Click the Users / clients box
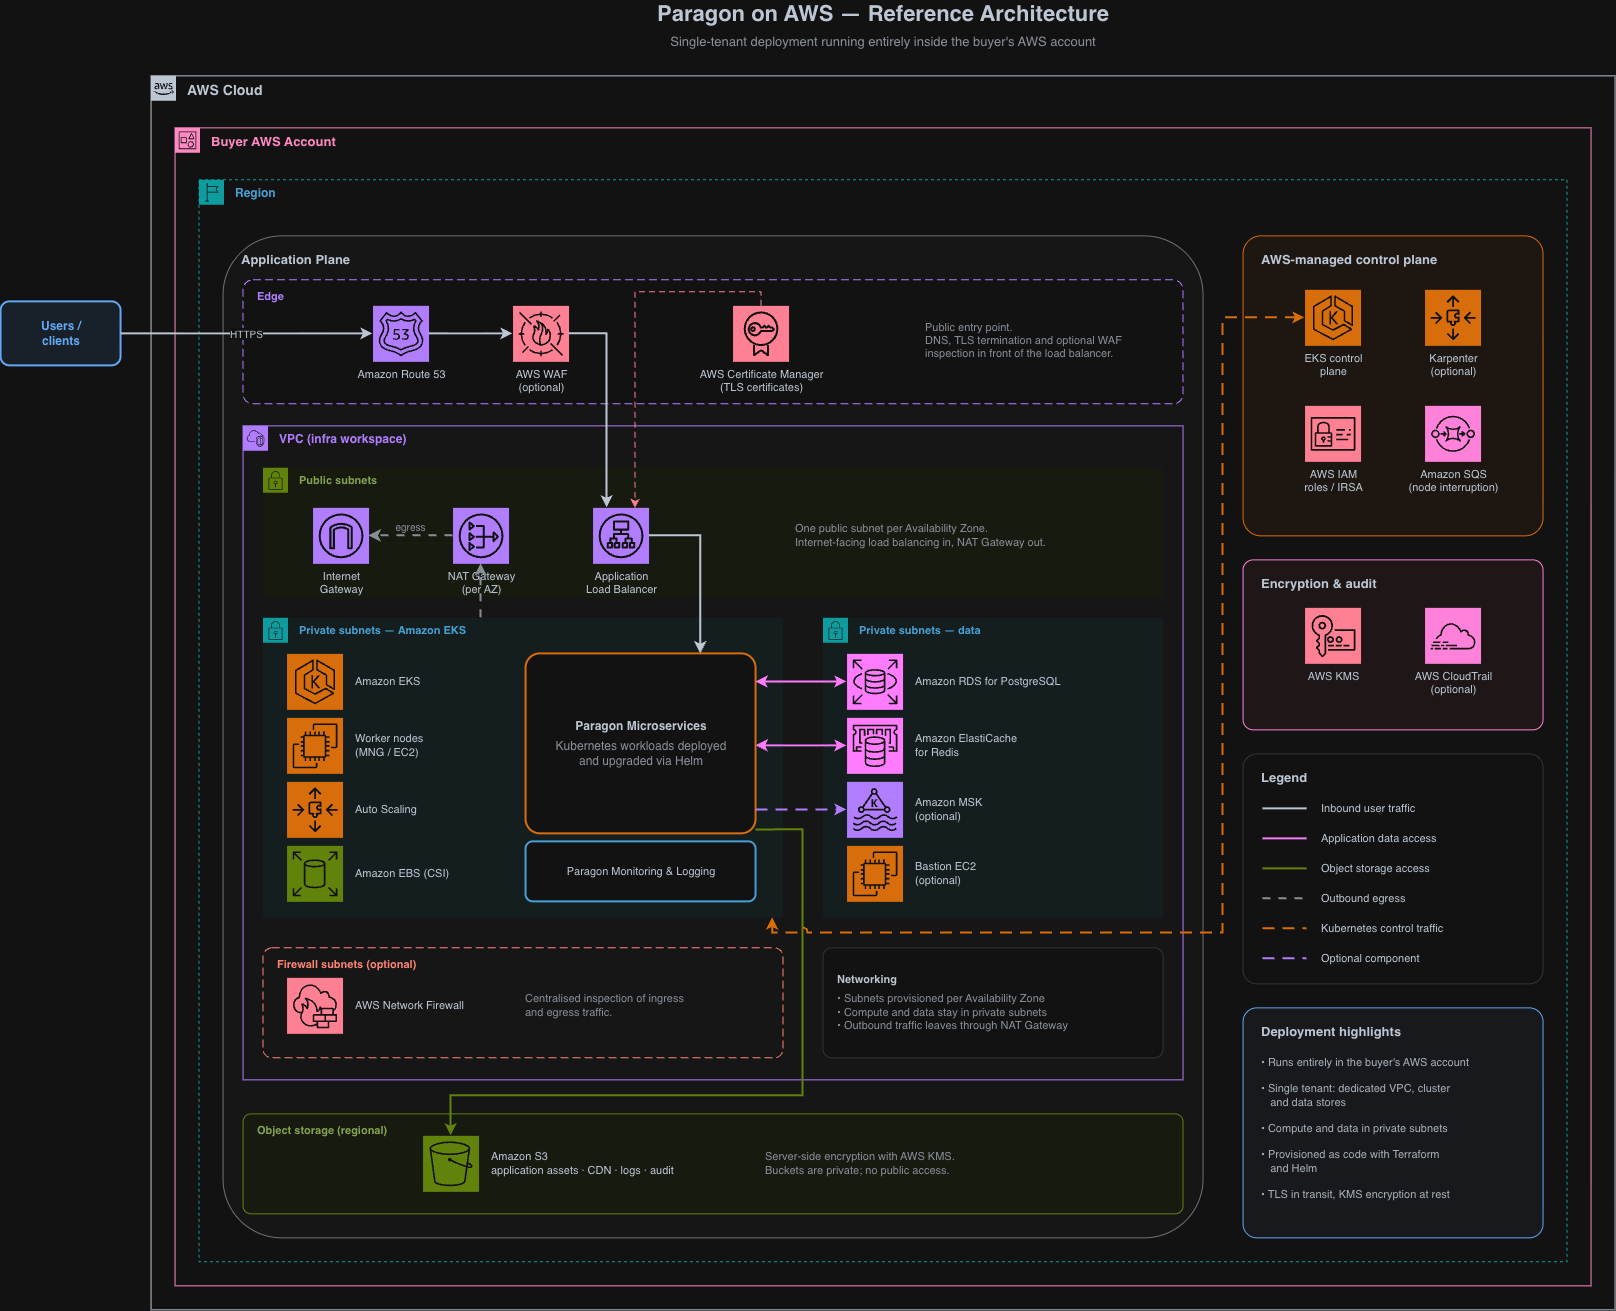This screenshot has width=1616, height=1311. coord(61,333)
